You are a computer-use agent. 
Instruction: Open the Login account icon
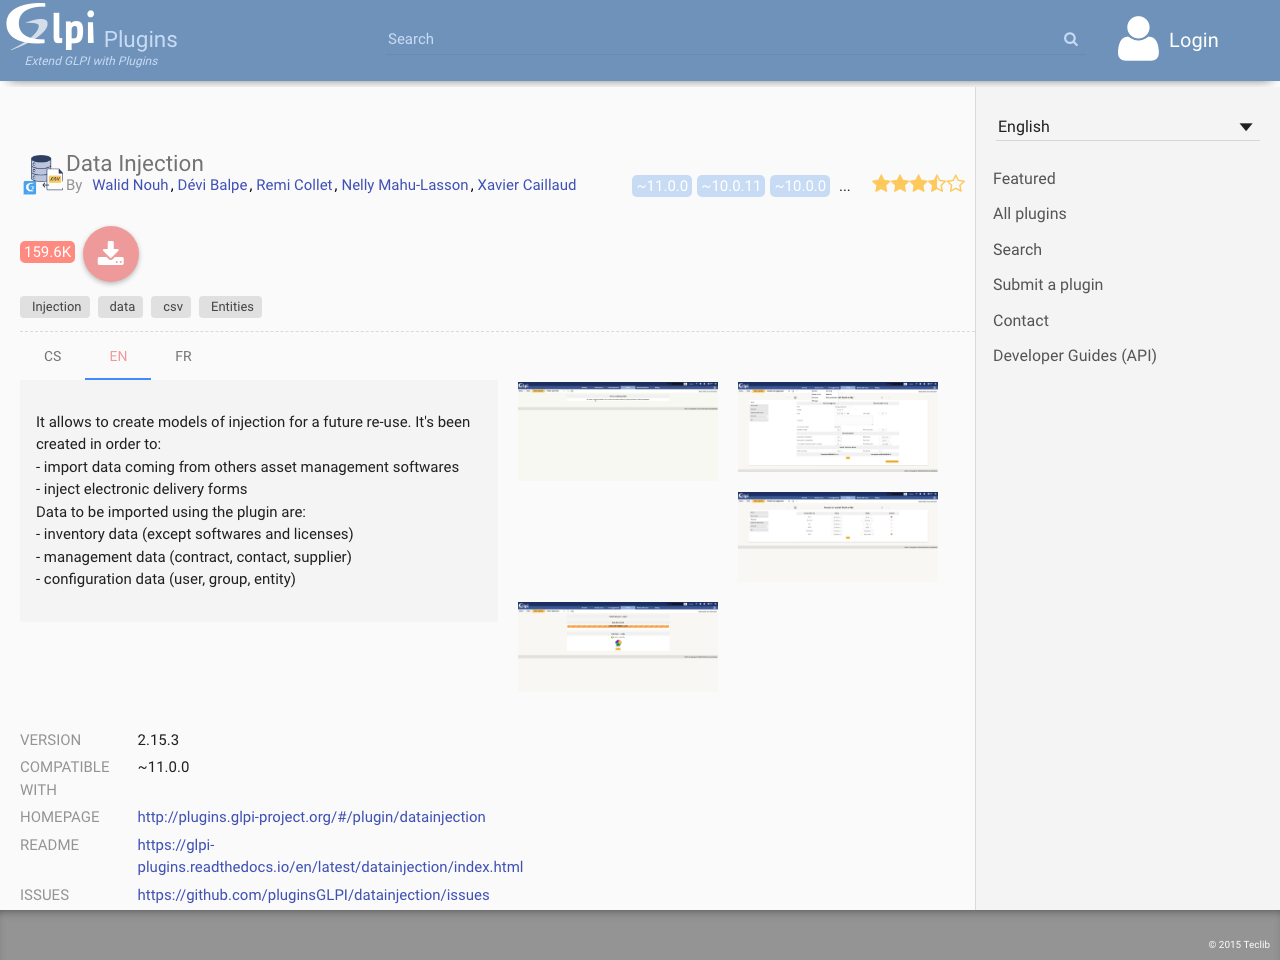point(1137,39)
